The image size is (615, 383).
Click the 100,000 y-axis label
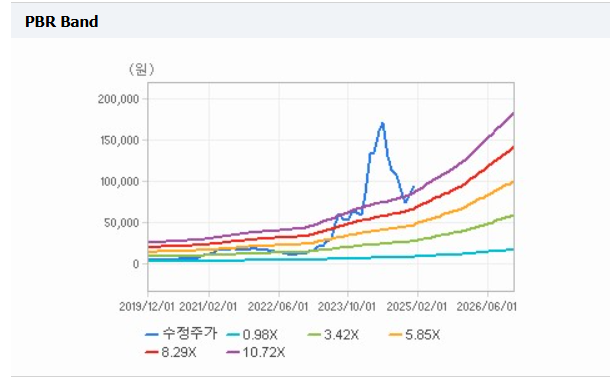click(120, 181)
